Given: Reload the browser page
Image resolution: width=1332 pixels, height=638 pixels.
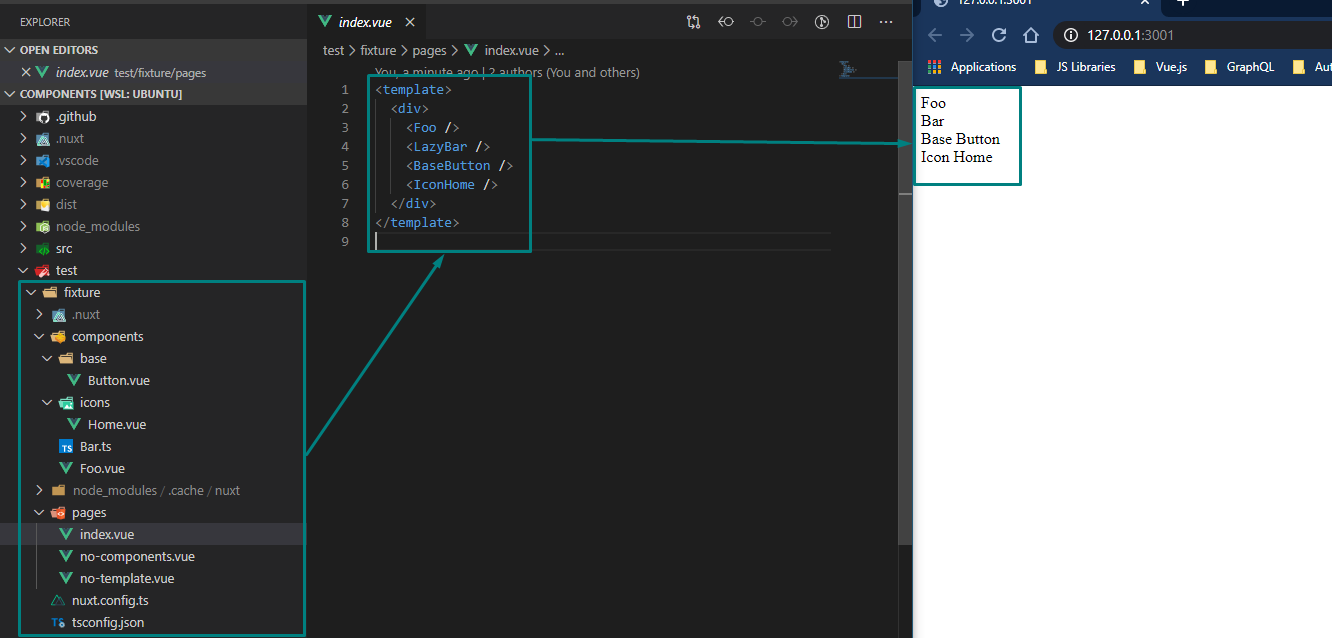Looking at the screenshot, I should (x=998, y=35).
